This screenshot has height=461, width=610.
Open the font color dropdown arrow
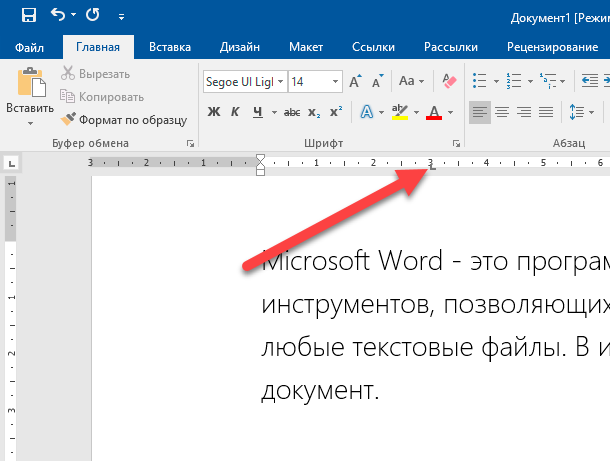[x=450, y=112]
